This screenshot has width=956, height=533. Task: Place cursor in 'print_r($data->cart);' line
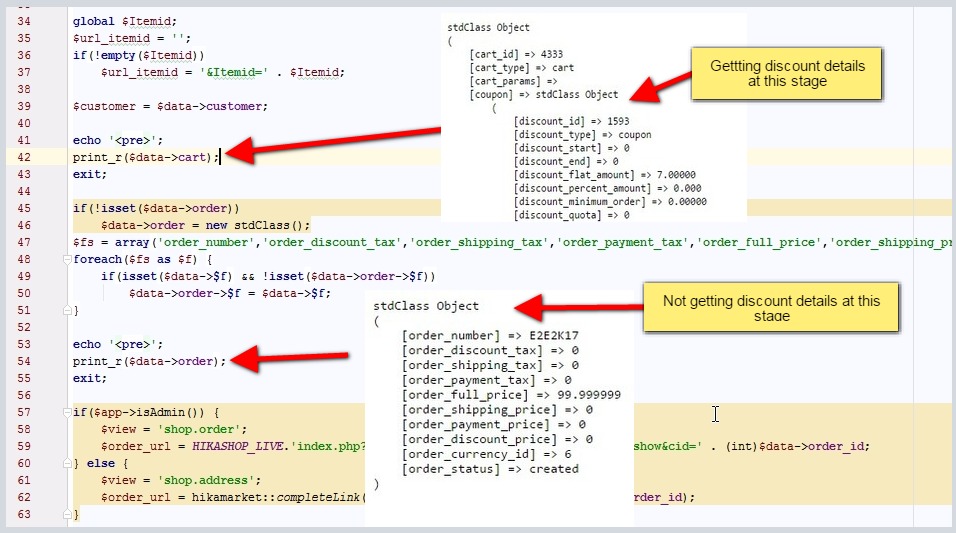pos(146,157)
